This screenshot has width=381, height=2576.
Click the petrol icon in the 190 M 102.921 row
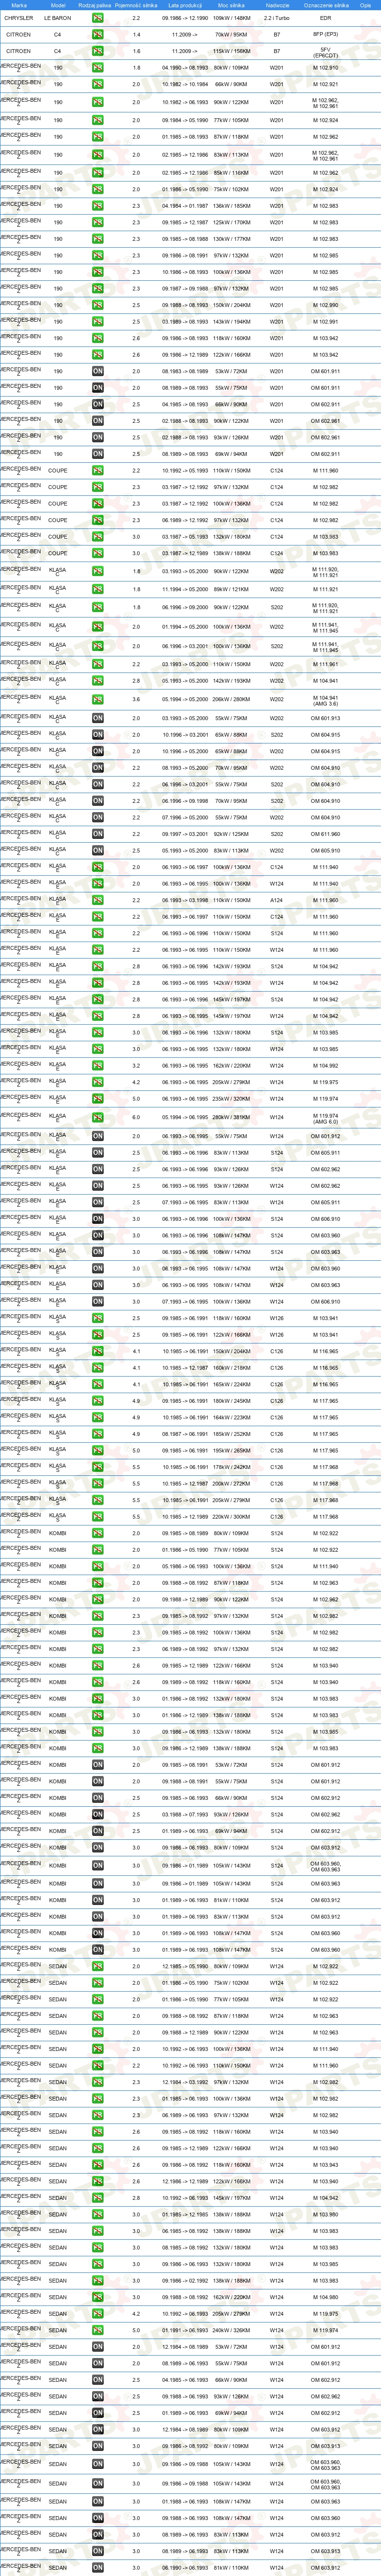[x=97, y=84]
